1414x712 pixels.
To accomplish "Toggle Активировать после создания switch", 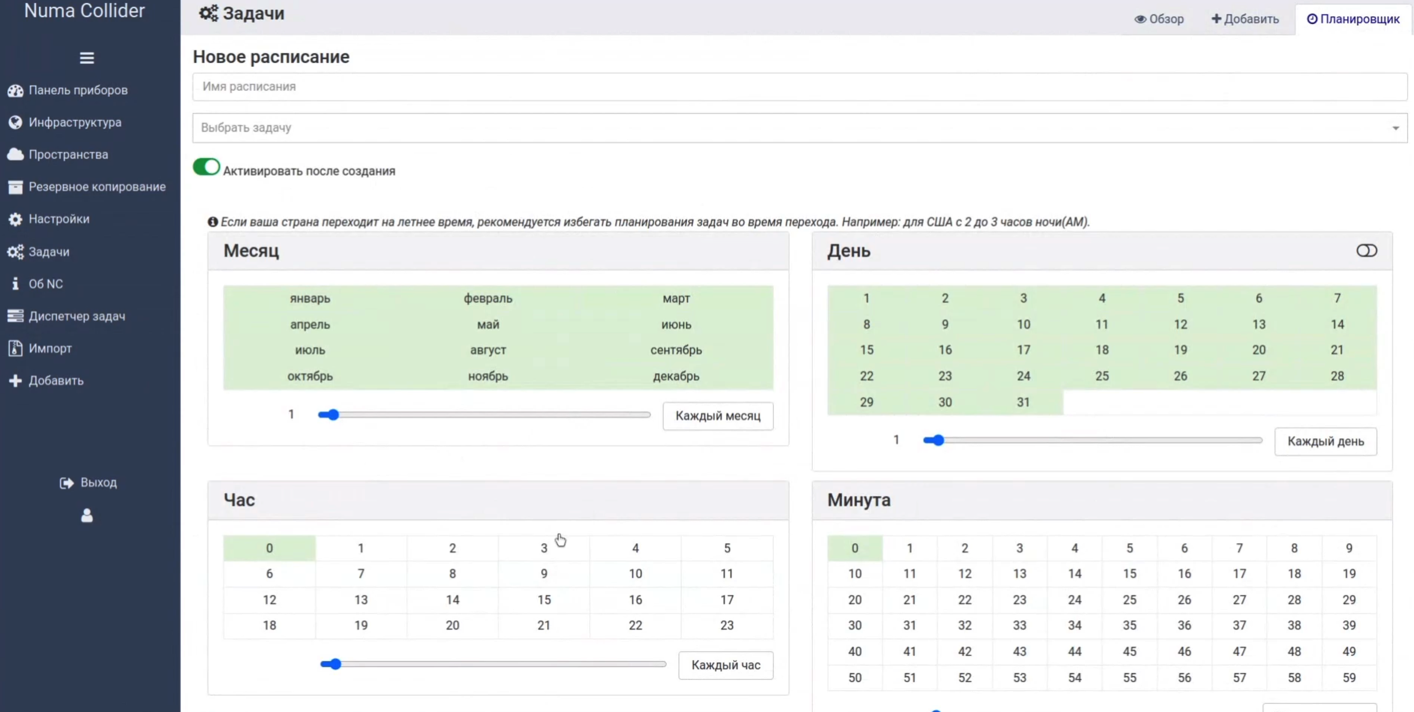I will [x=206, y=167].
